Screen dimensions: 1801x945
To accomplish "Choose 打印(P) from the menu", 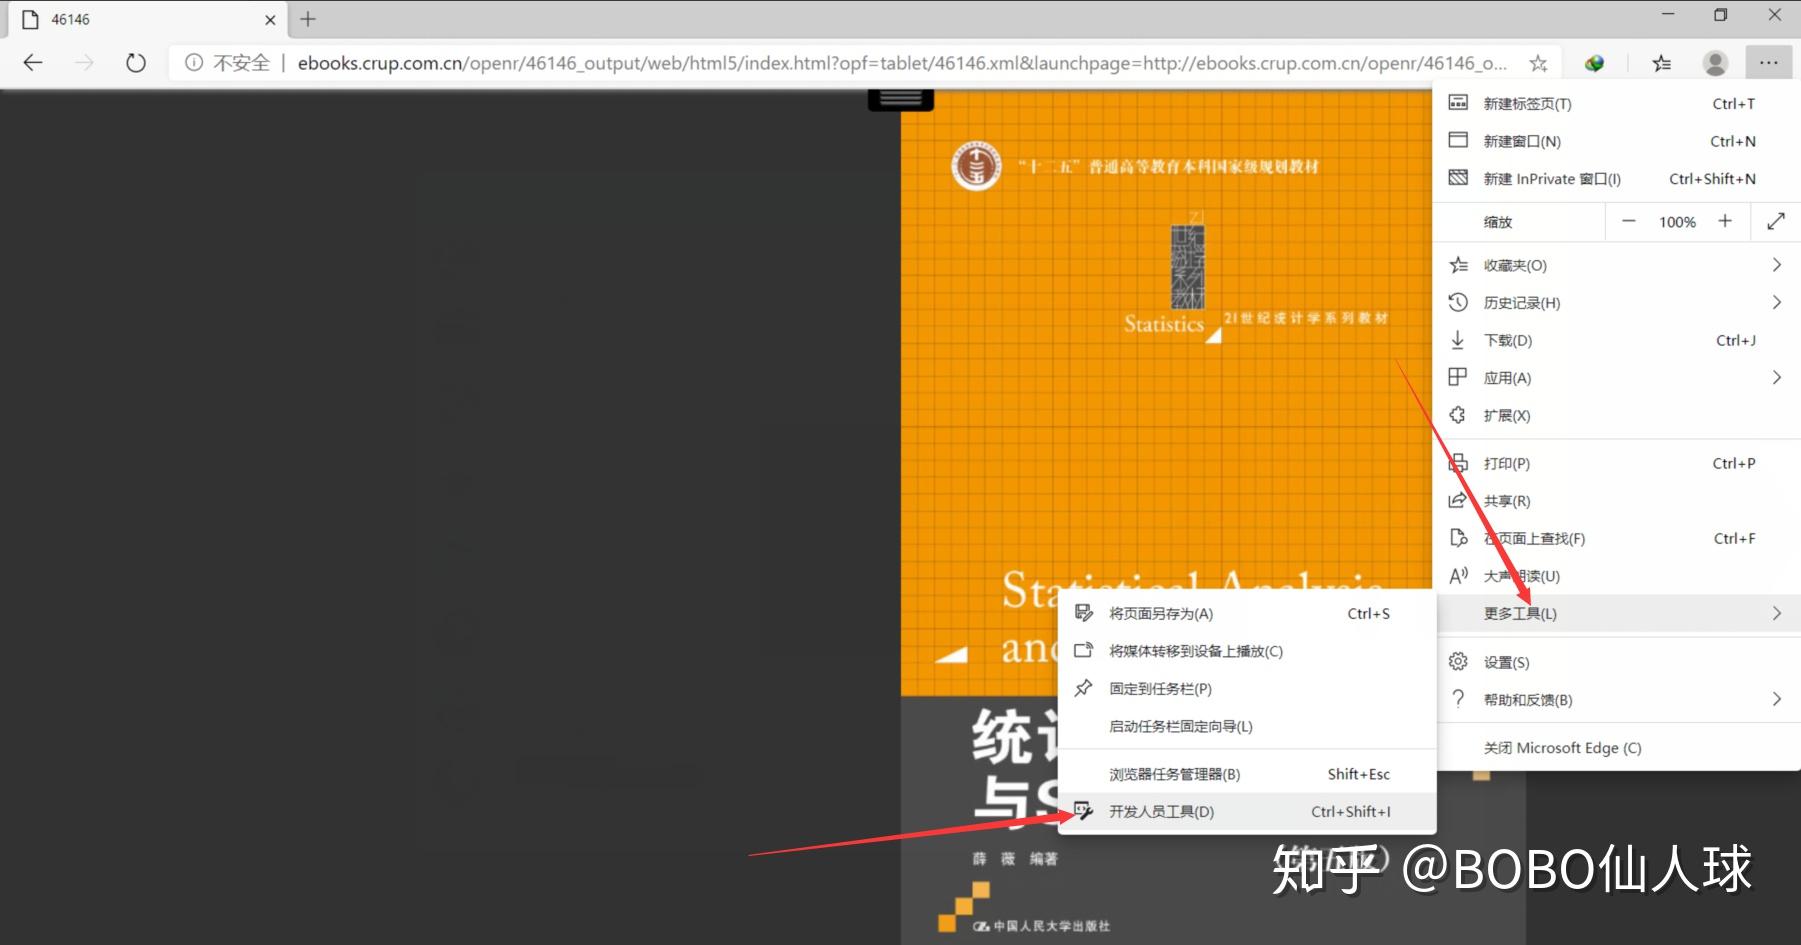I will tap(1617, 463).
